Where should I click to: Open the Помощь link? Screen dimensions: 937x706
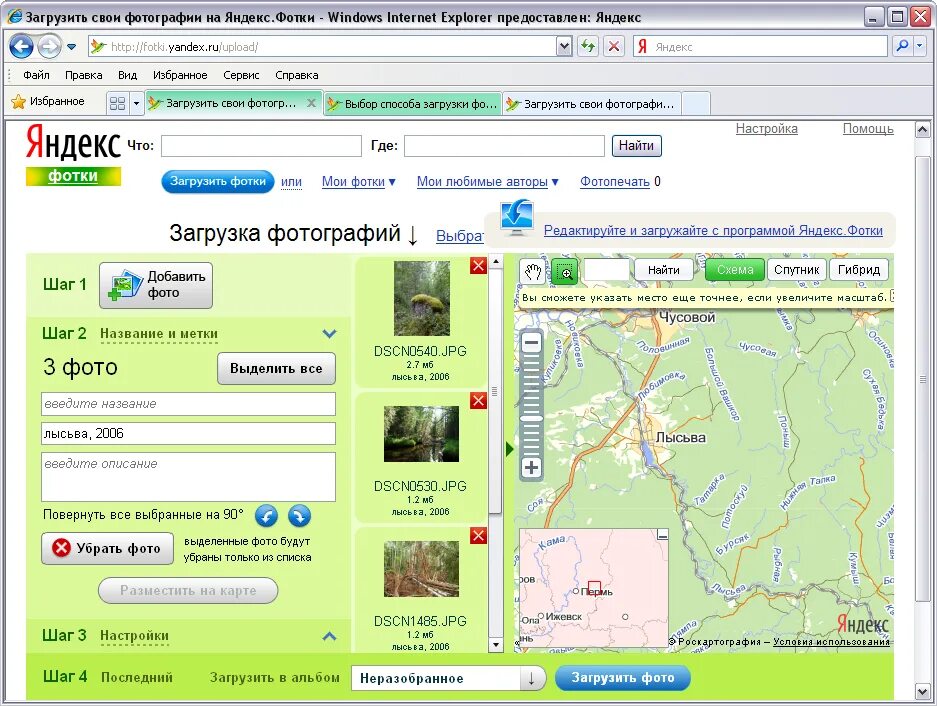[868, 129]
